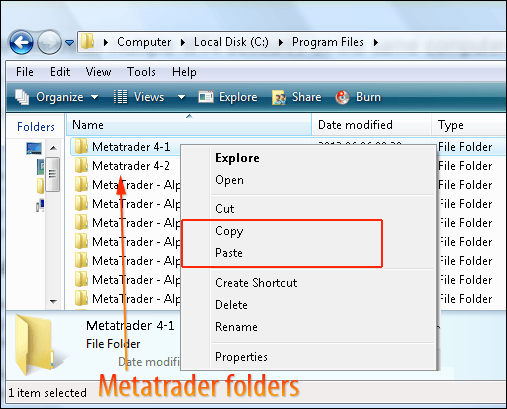The height and width of the screenshot is (409, 507).
Task: Sort by the Name column header
Action: [189, 125]
